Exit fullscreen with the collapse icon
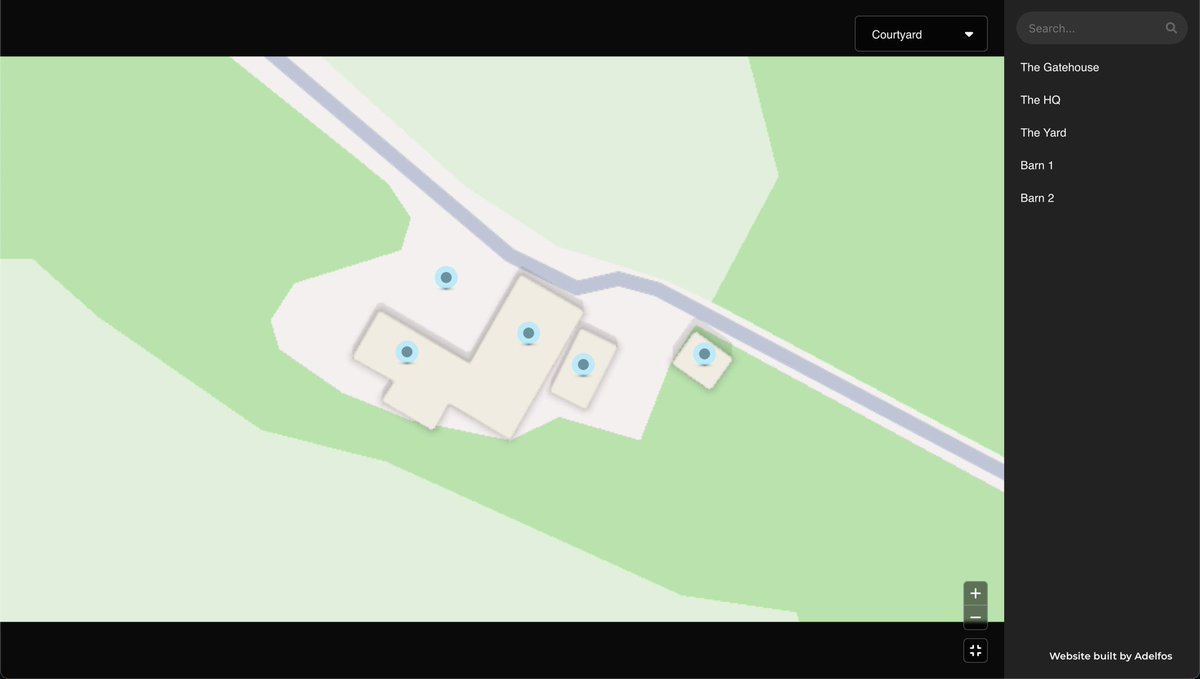Viewport: 1200px width, 679px height. click(x=976, y=651)
